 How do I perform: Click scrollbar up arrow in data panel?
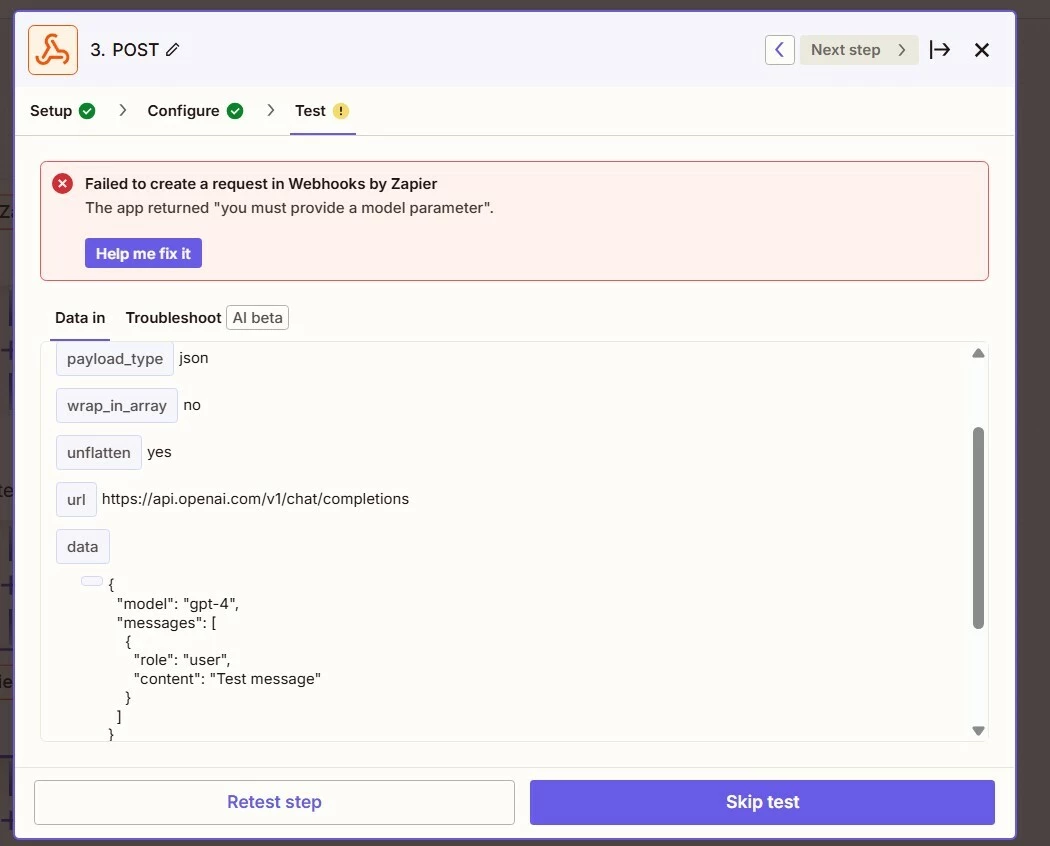pos(978,353)
